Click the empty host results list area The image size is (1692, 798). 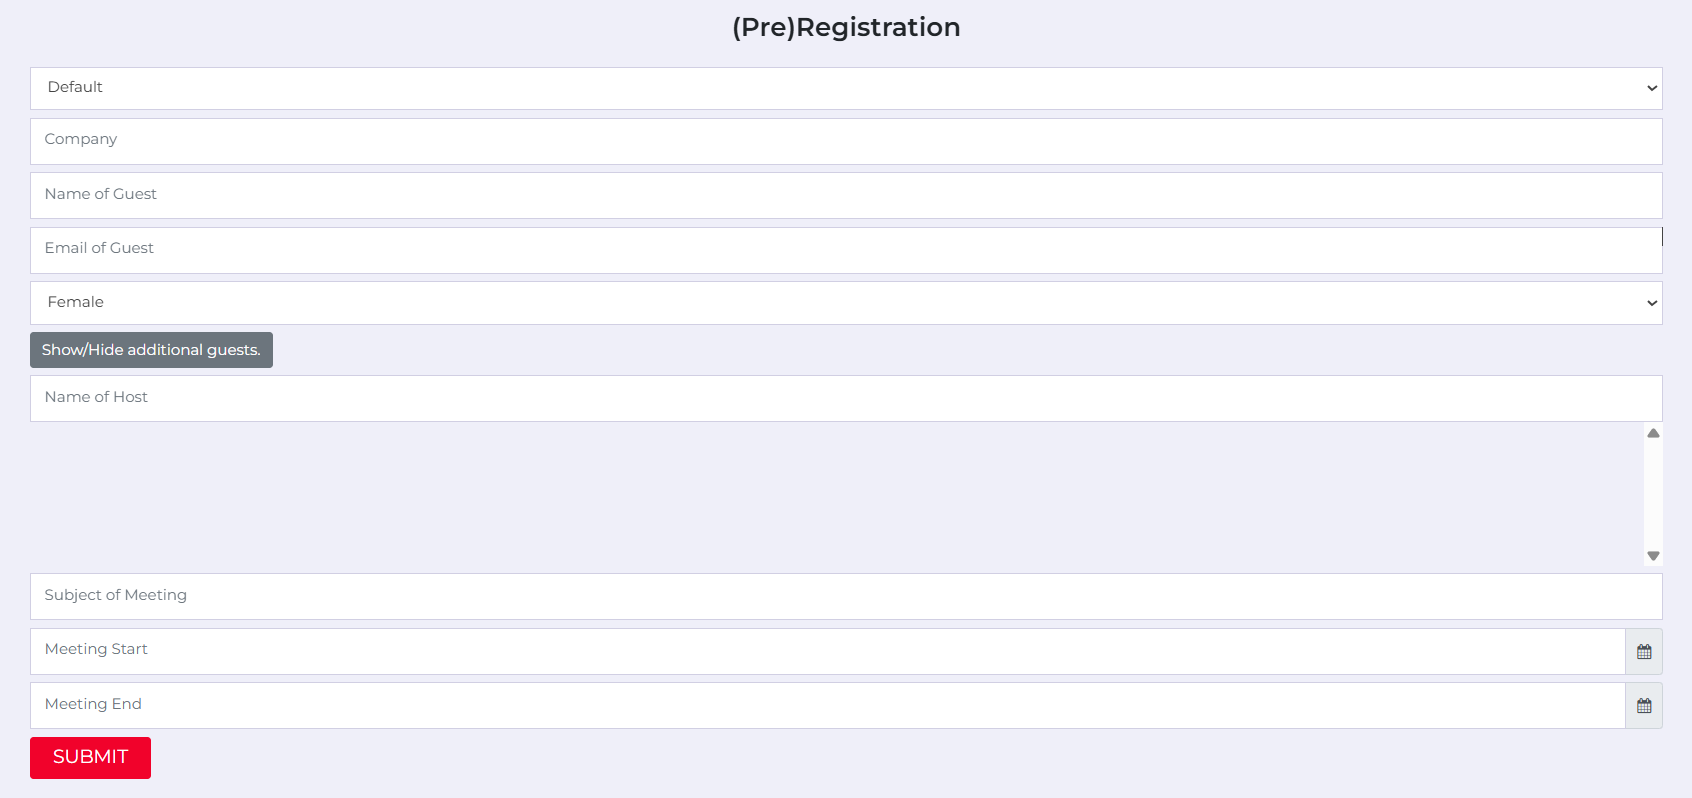coord(837,495)
